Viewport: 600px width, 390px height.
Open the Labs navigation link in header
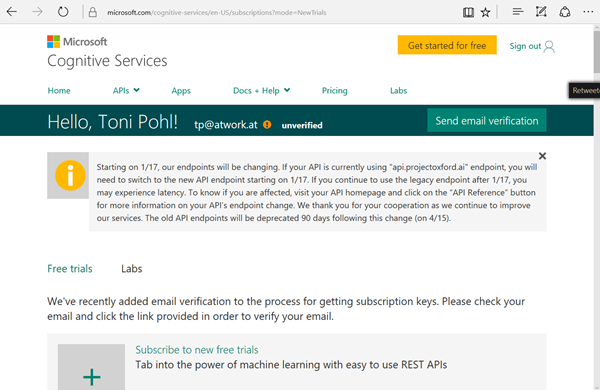coord(398,91)
